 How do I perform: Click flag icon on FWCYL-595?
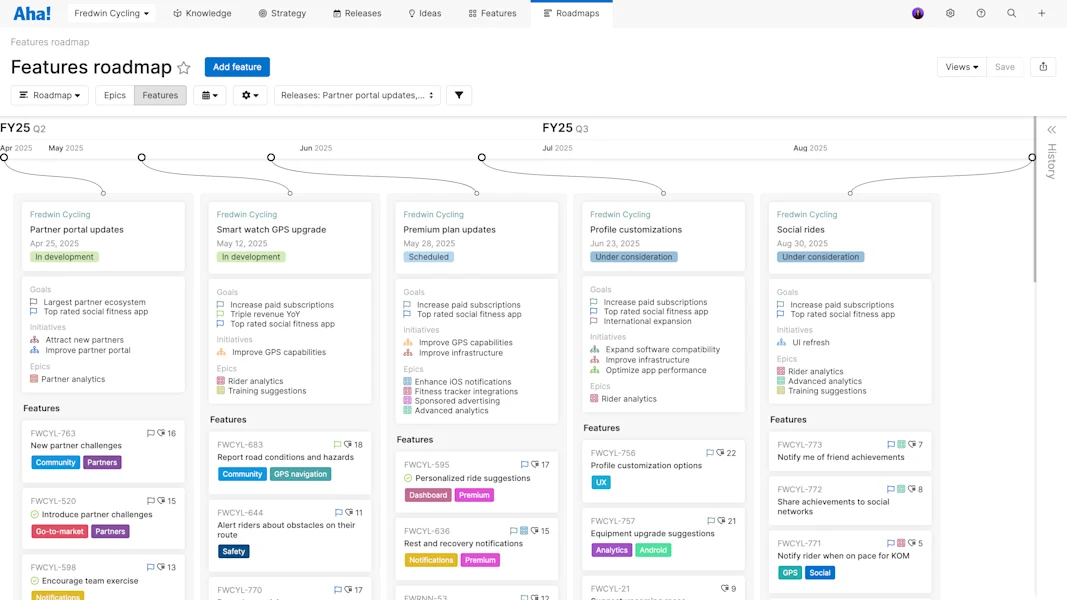(524, 465)
